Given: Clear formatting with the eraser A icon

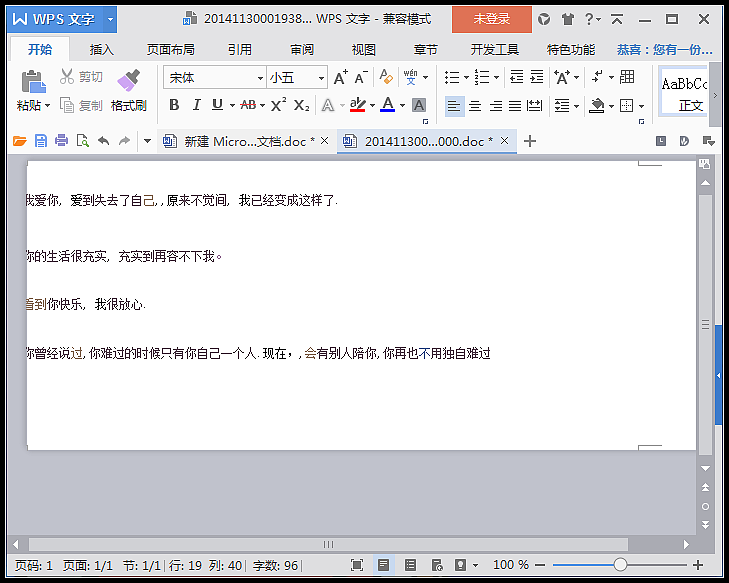Looking at the screenshot, I should pos(386,77).
